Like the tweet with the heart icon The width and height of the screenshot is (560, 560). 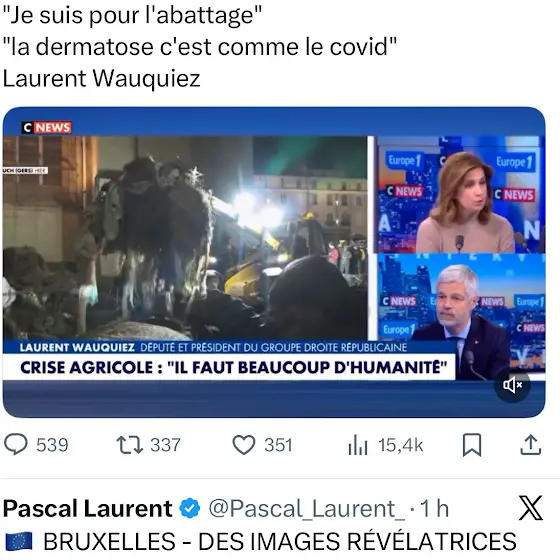click(x=244, y=445)
